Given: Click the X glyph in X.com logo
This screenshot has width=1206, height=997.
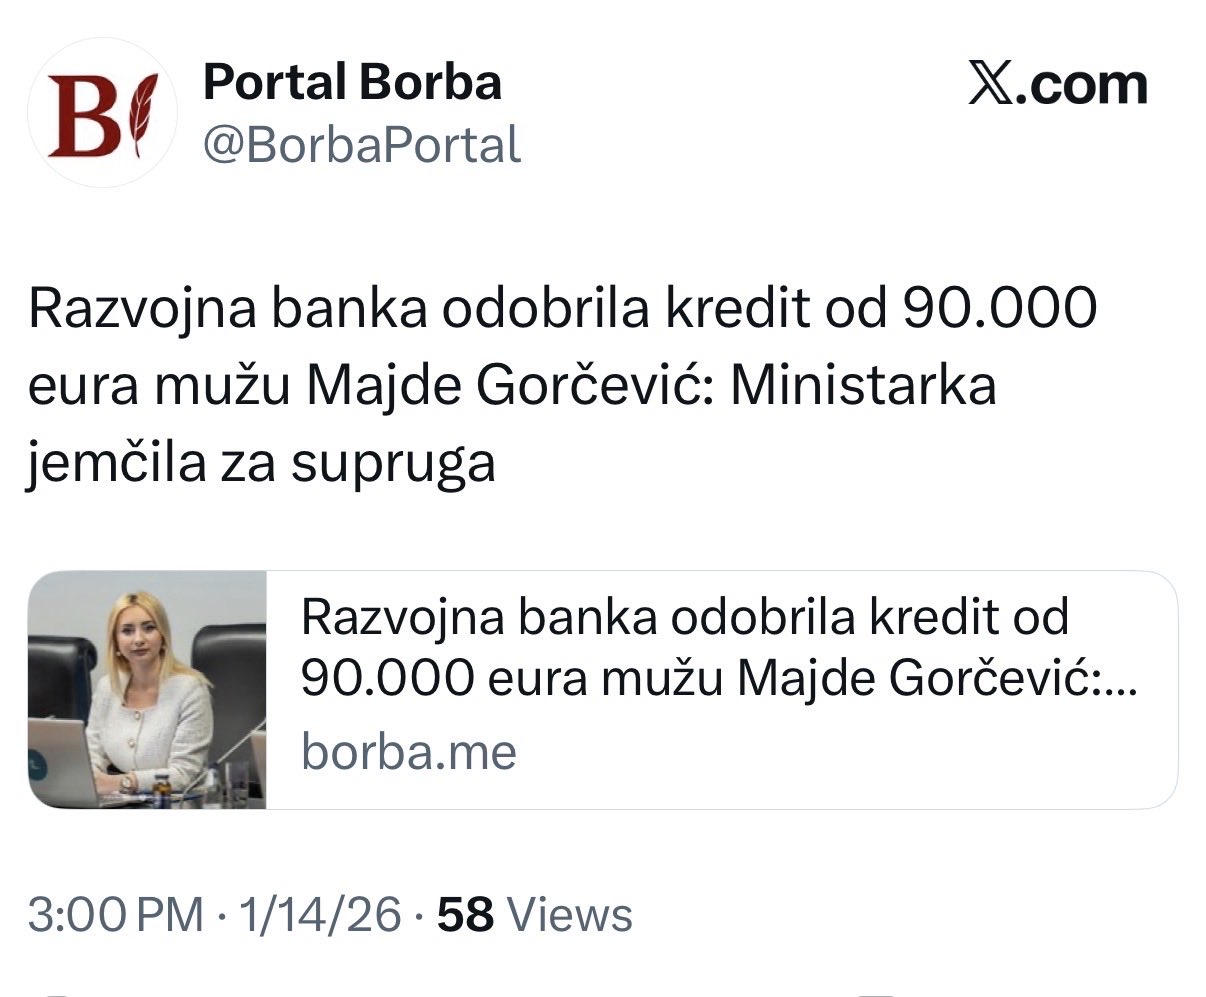Looking at the screenshot, I should coord(991,84).
